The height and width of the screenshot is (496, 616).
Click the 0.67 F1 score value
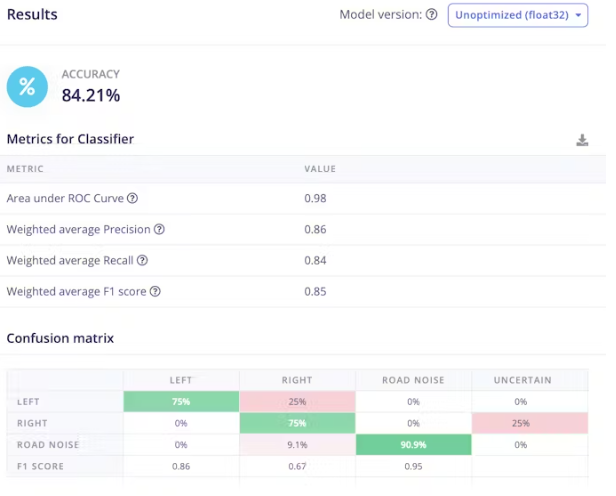coord(298,465)
